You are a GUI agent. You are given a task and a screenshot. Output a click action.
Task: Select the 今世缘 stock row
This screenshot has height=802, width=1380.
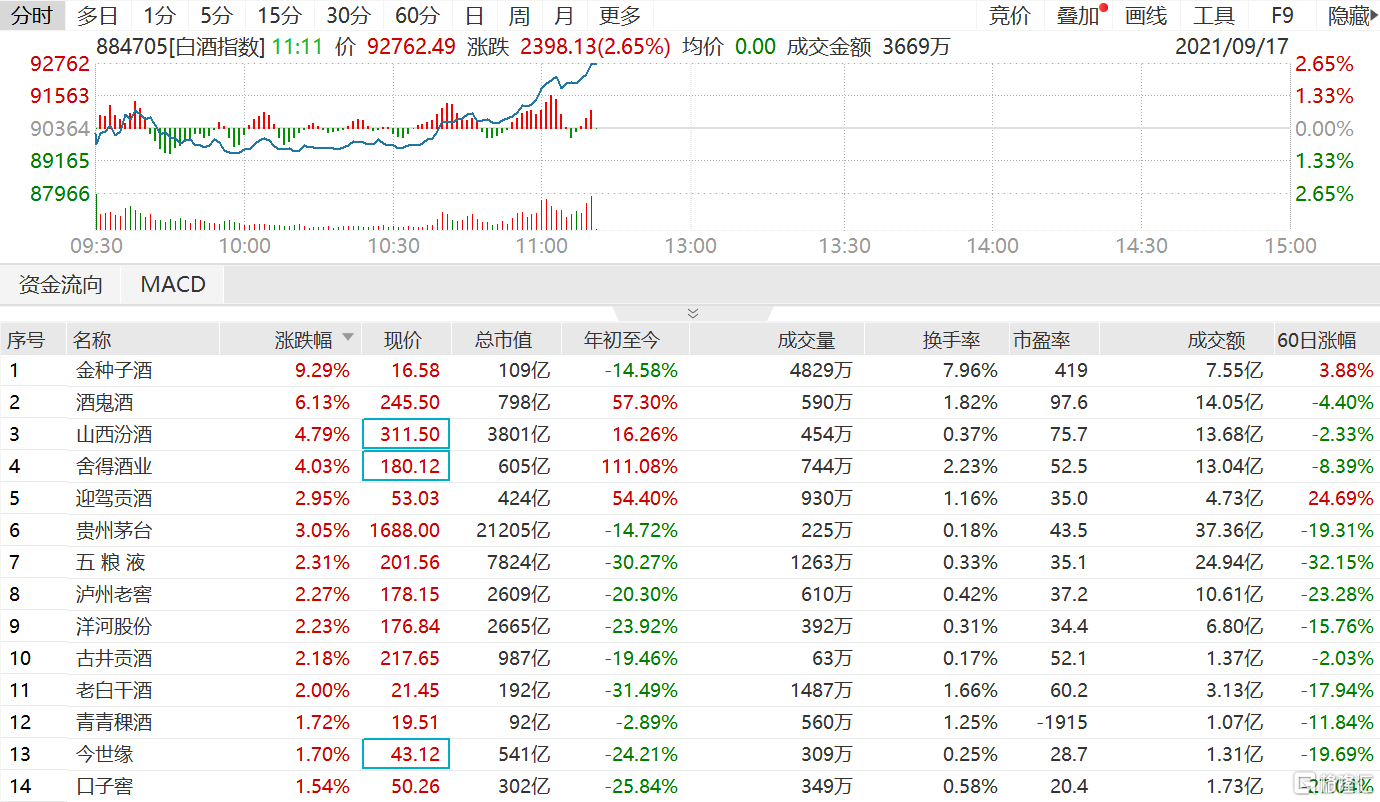690,754
